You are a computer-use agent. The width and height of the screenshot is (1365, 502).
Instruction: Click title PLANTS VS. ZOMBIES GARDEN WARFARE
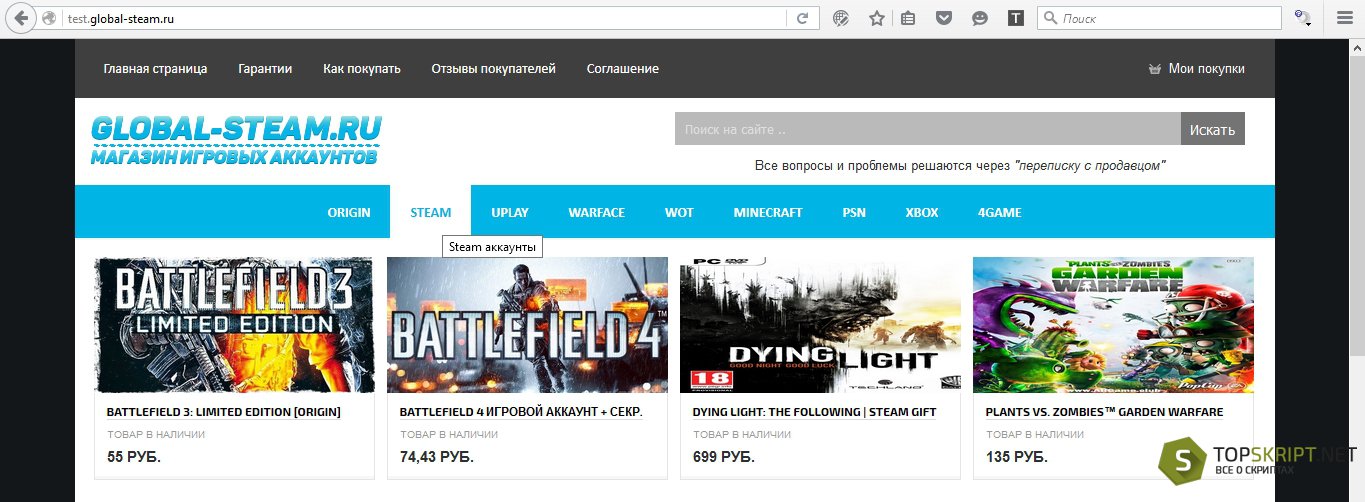[1104, 412]
